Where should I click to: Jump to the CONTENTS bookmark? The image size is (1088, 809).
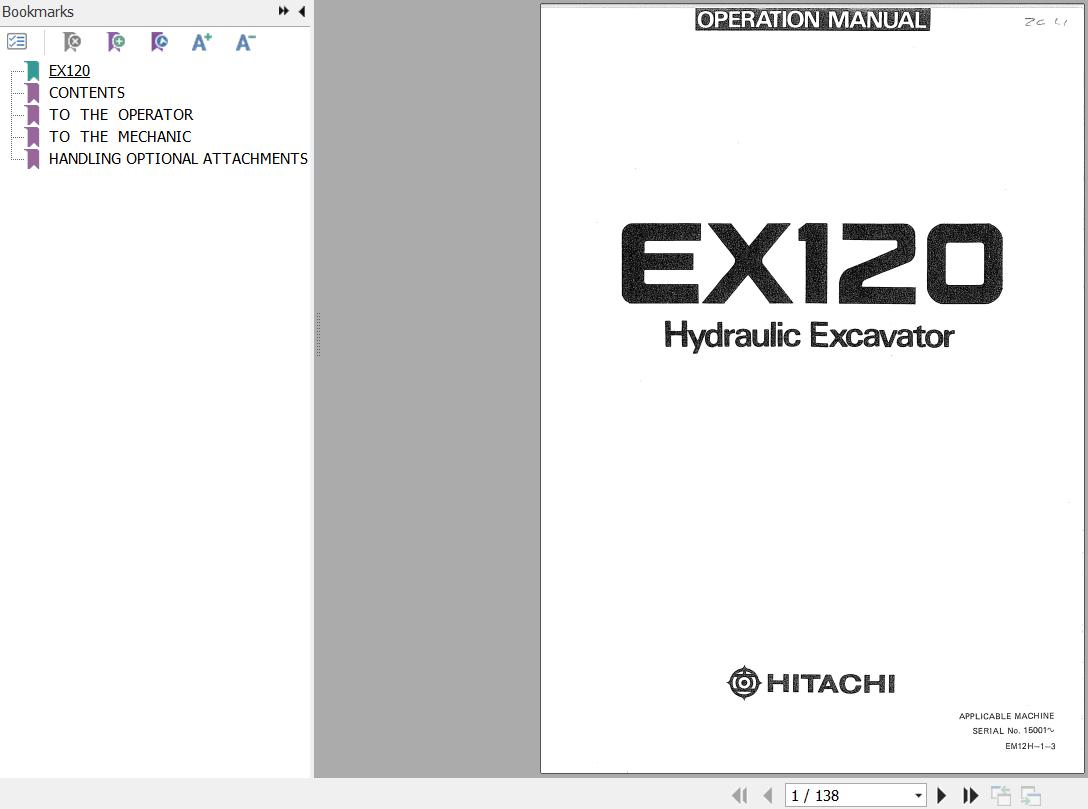point(87,93)
